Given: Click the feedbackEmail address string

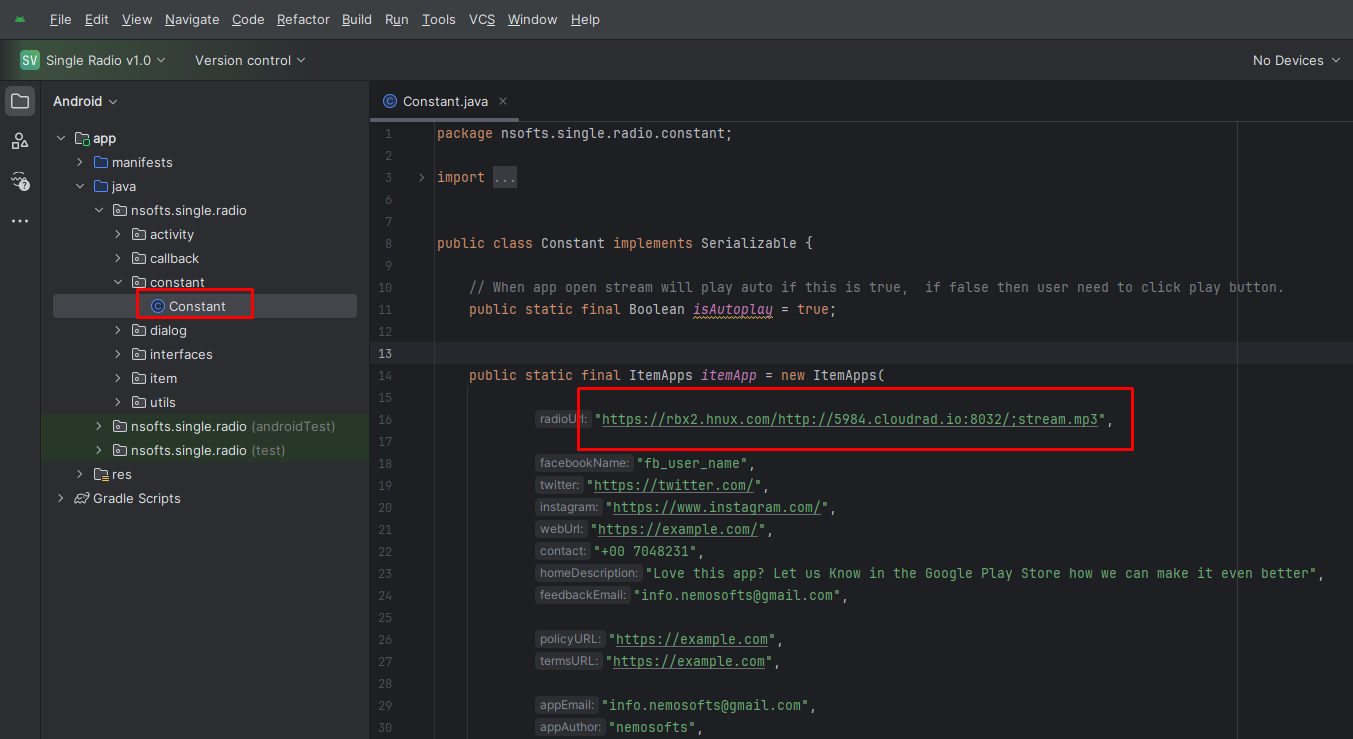Looking at the screenshot, I should pos(737,595).
